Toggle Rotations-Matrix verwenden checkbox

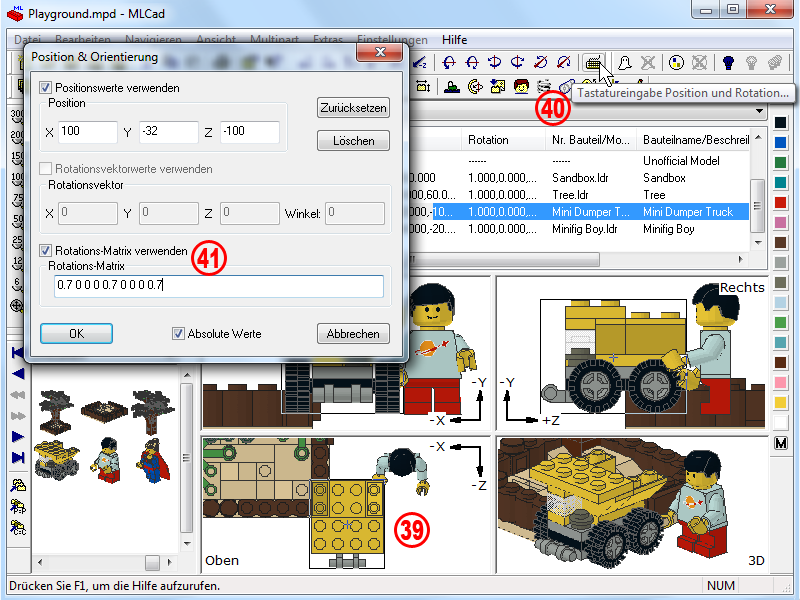point(45,251)
